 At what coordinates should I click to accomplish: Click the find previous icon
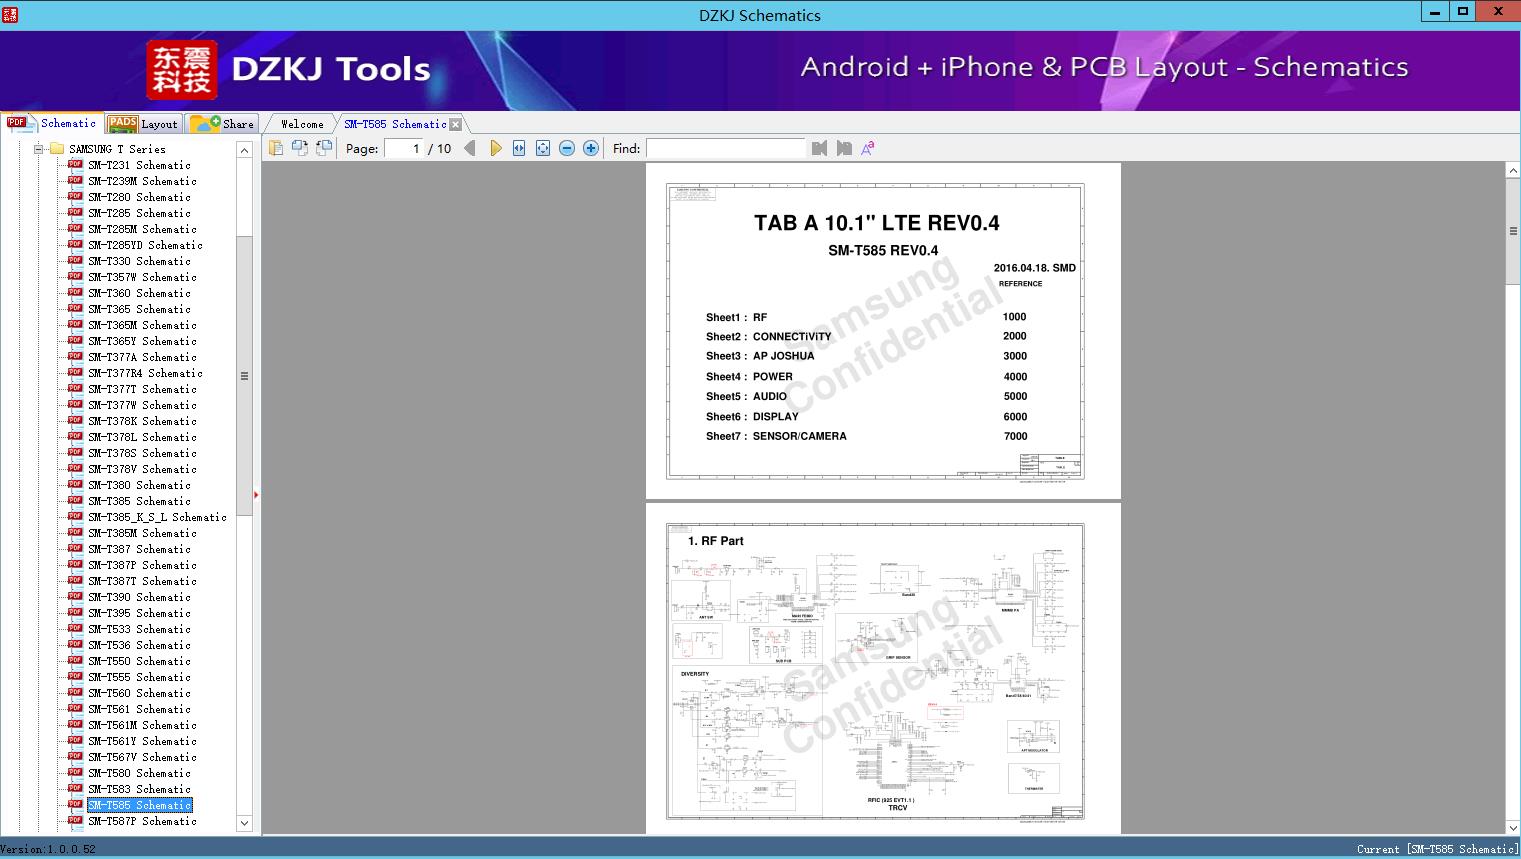coord(820,148)
